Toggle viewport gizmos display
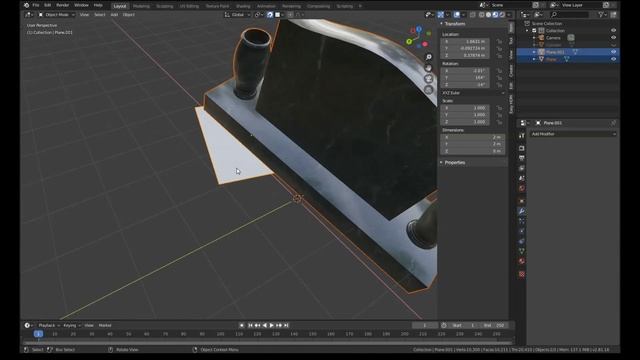 tap(441, 15)
